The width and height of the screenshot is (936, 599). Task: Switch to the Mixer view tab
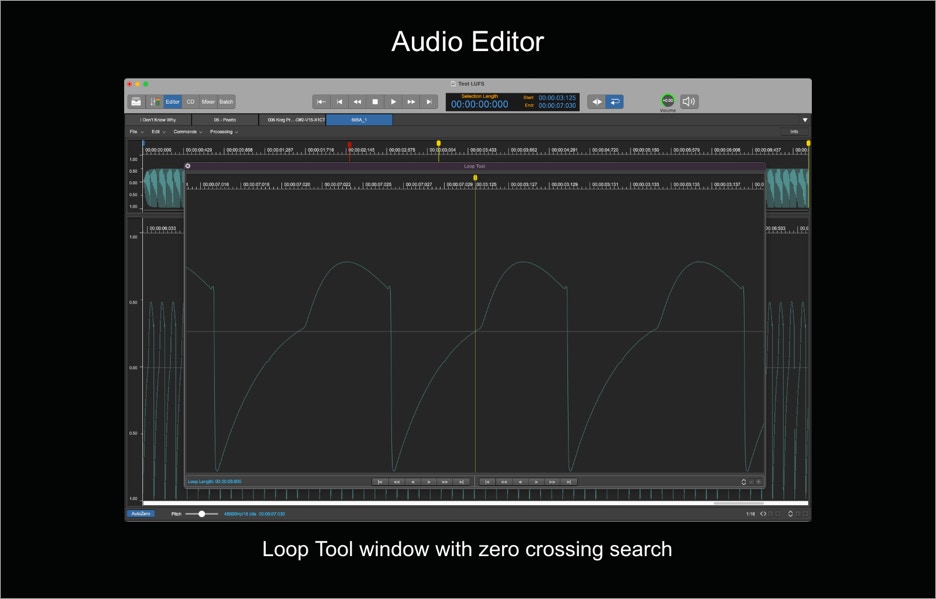coord(208,102)
